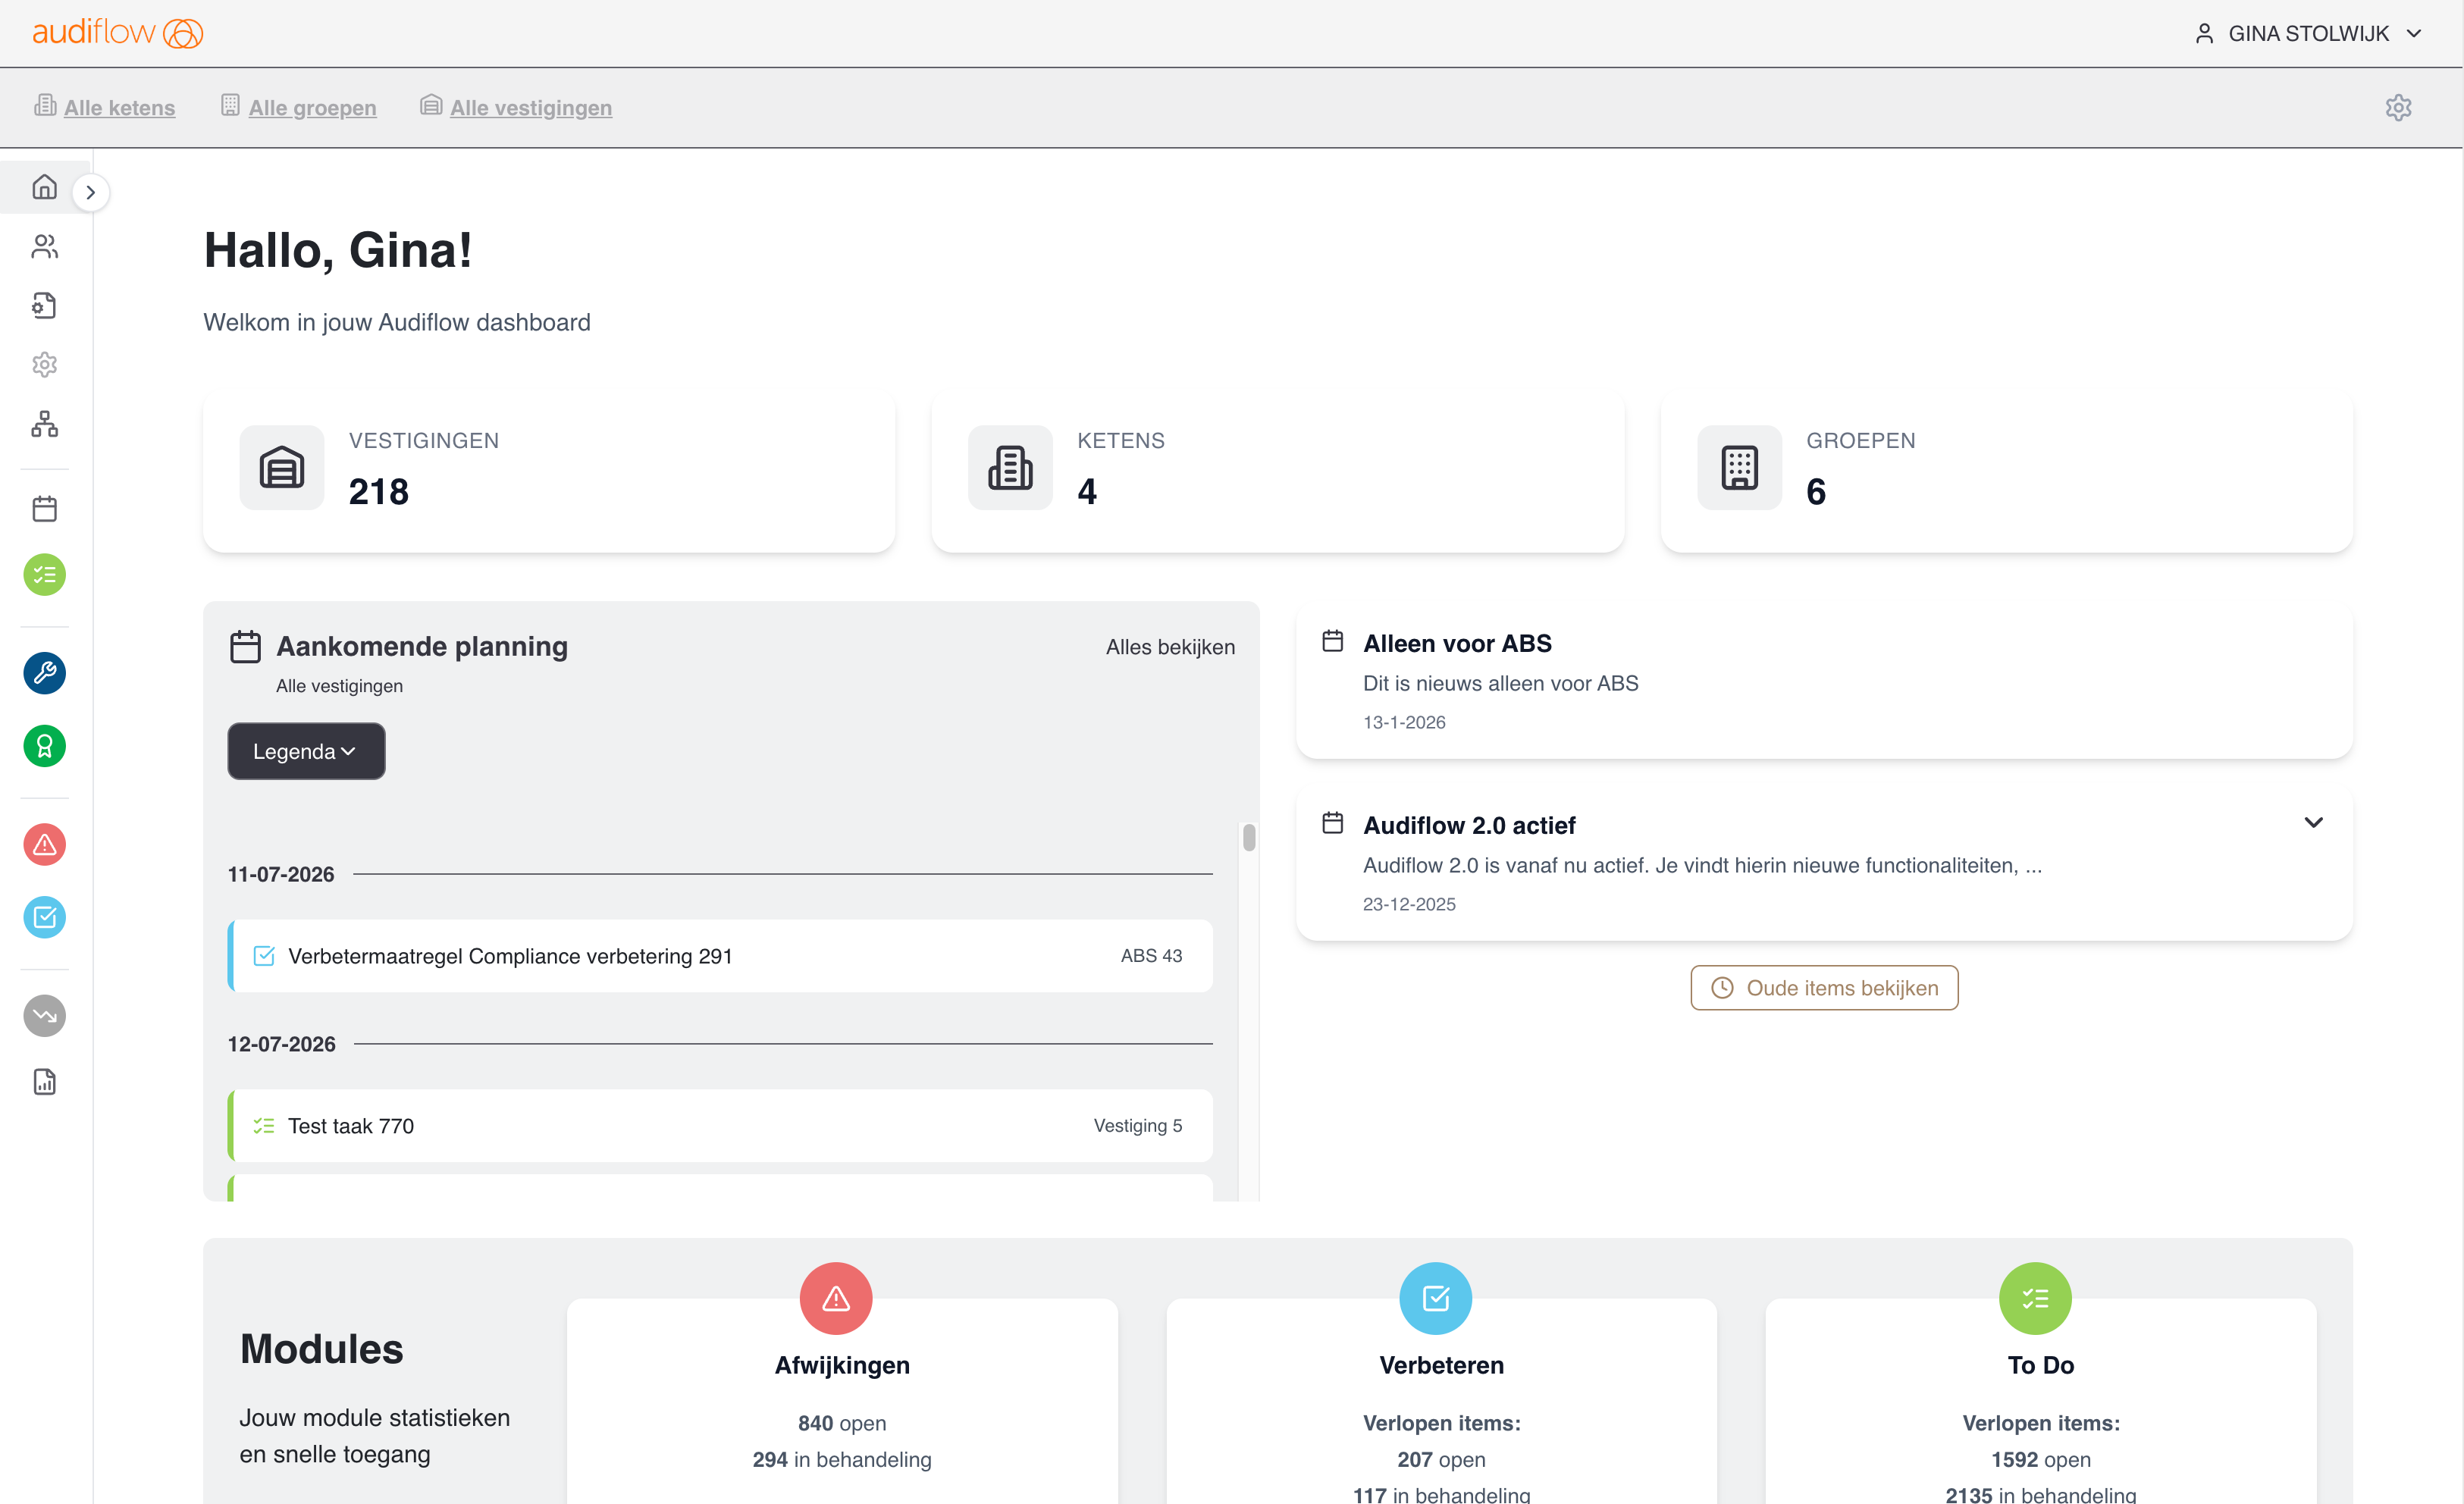The width and height of the screenshot is (2464, 1504).
Task: Click the red Afwijkingen module icon
Action: [x=836, y=1298]
